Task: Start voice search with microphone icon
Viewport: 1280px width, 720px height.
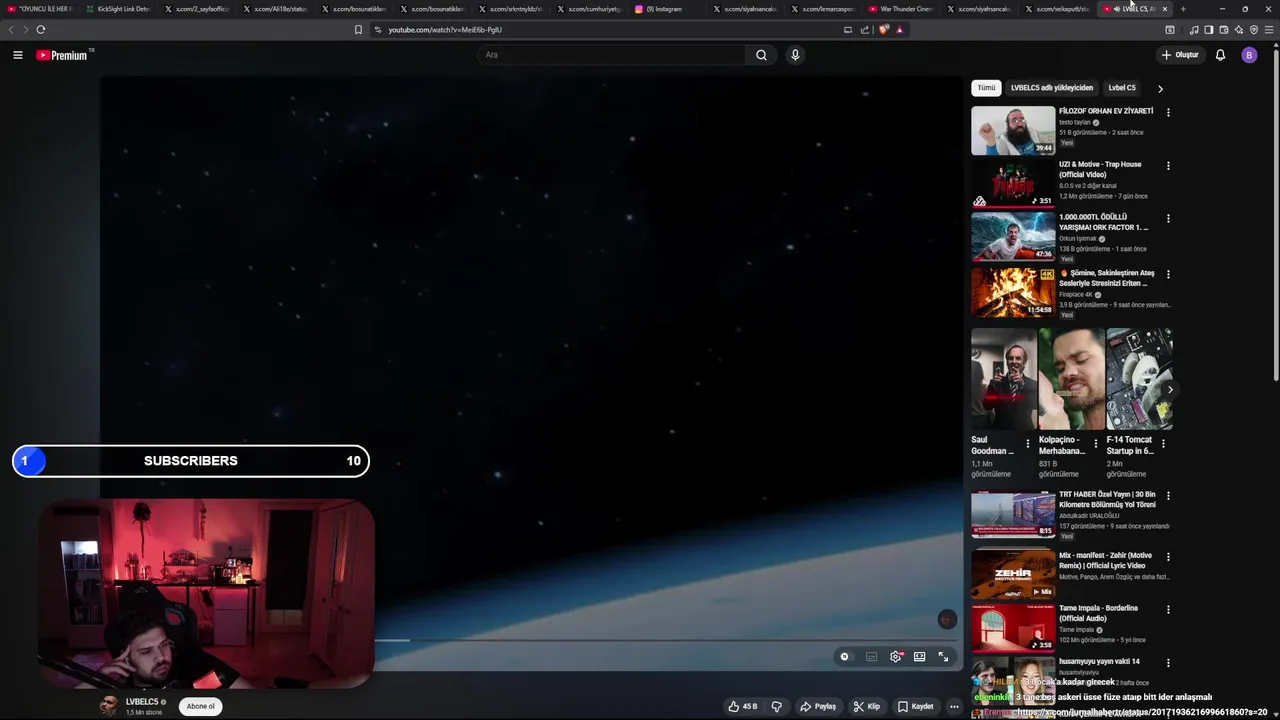Action: [x=795, y=55]
